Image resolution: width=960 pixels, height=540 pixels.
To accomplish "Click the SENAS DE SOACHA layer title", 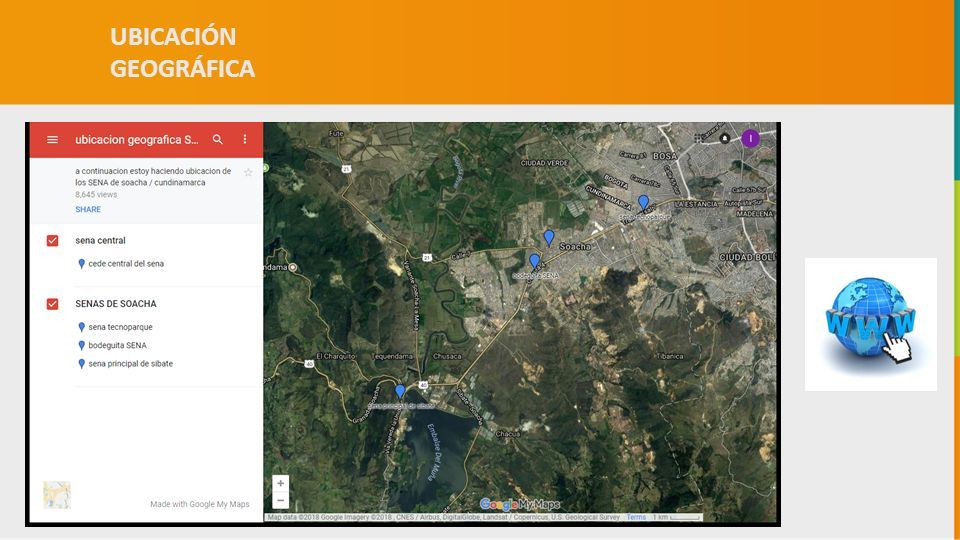I will pyautogui.click(x=116, y=304).
